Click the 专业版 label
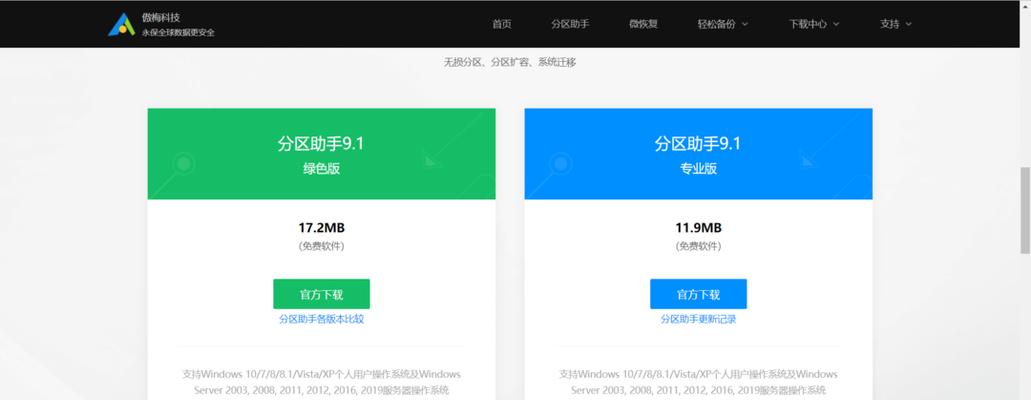The image size is (1031, 400). [x=698, y=168]
